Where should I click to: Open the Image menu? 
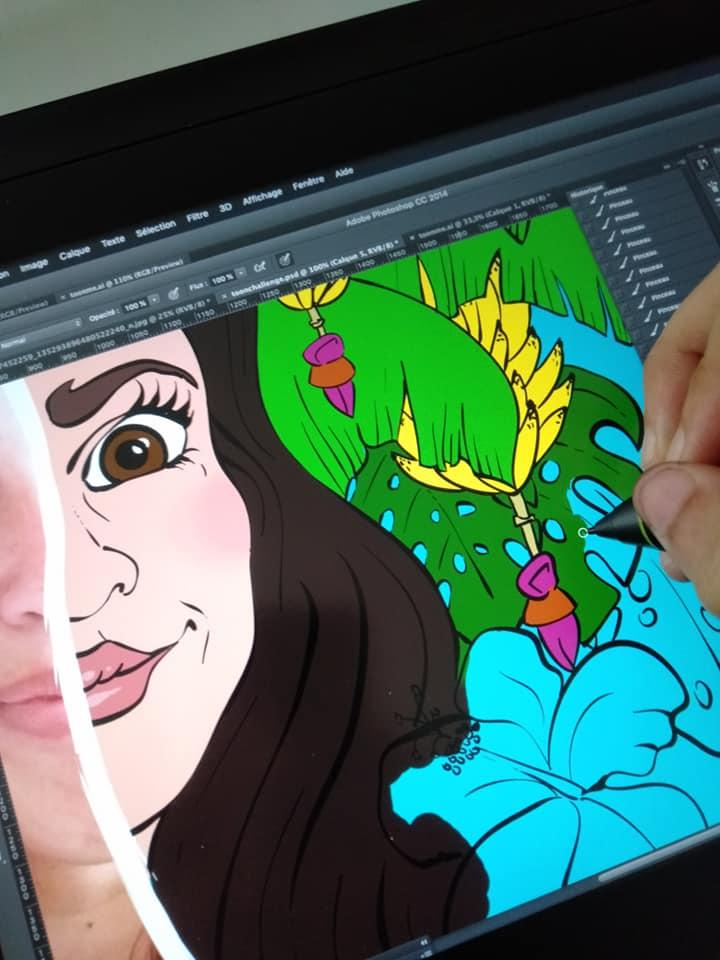pos(34,265)
